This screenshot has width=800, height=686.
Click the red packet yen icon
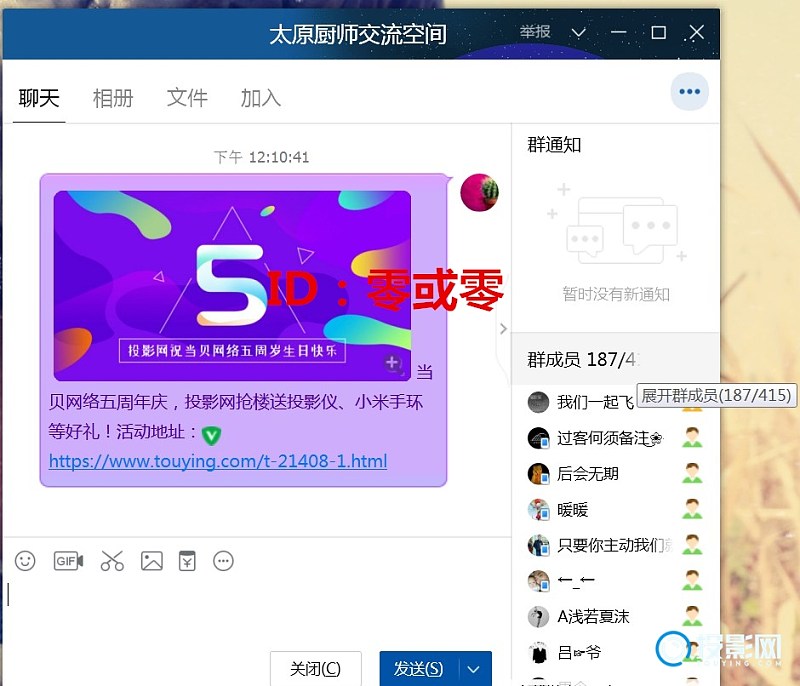pos(187,561)
